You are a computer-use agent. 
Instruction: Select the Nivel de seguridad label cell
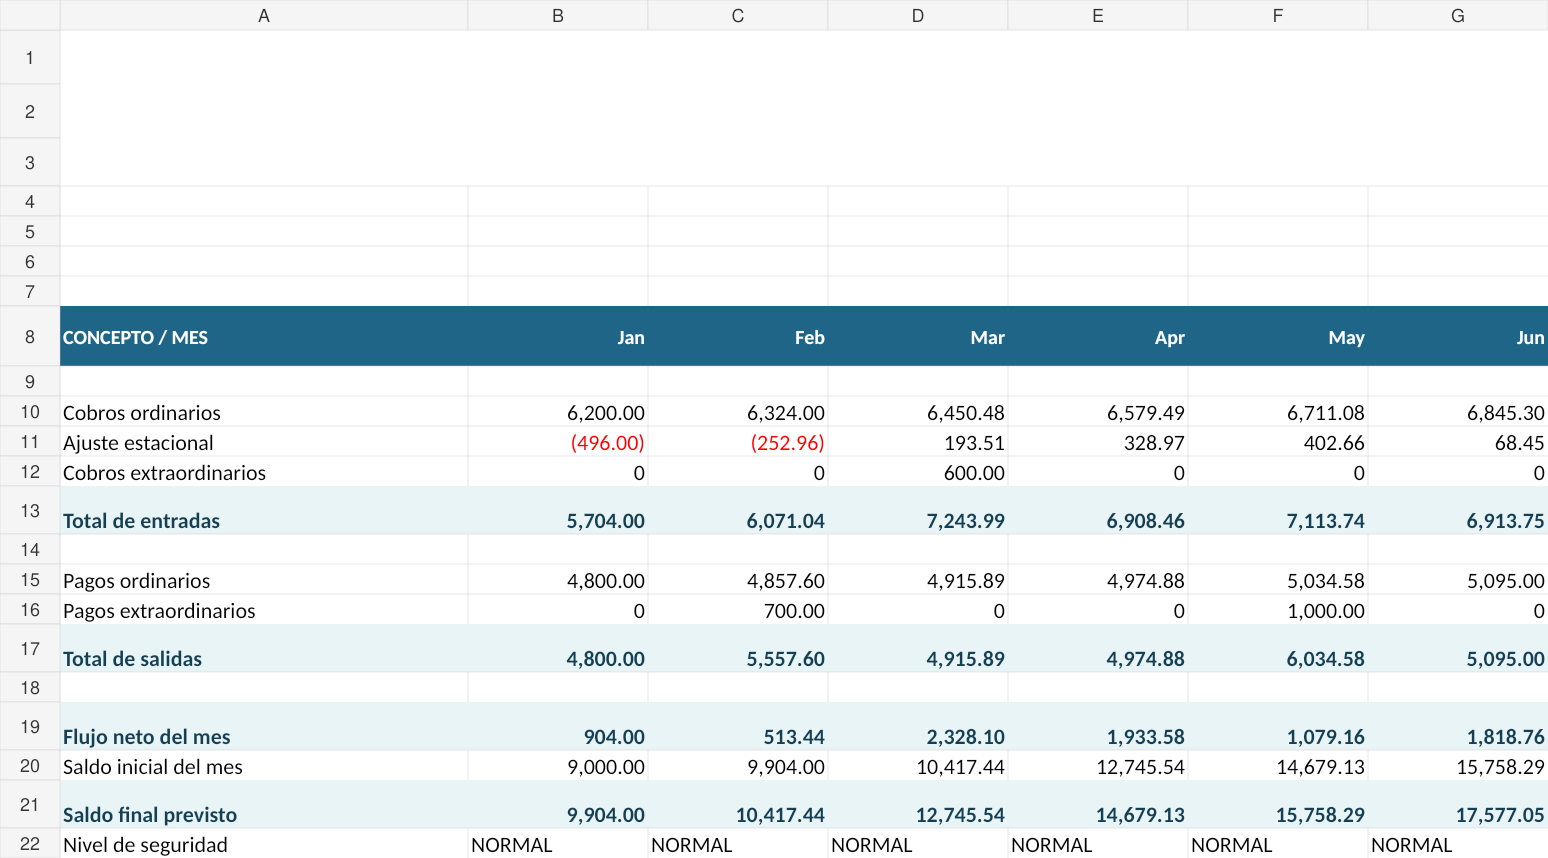click(x=264, y=844)
